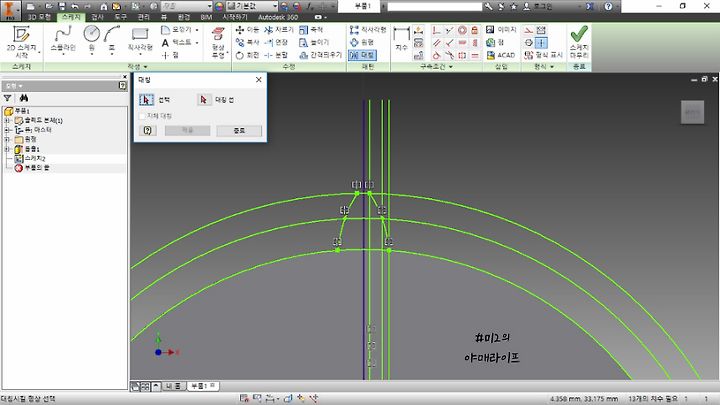Expand the Constrain (구속조건) panel dropdown

point(436,67)
